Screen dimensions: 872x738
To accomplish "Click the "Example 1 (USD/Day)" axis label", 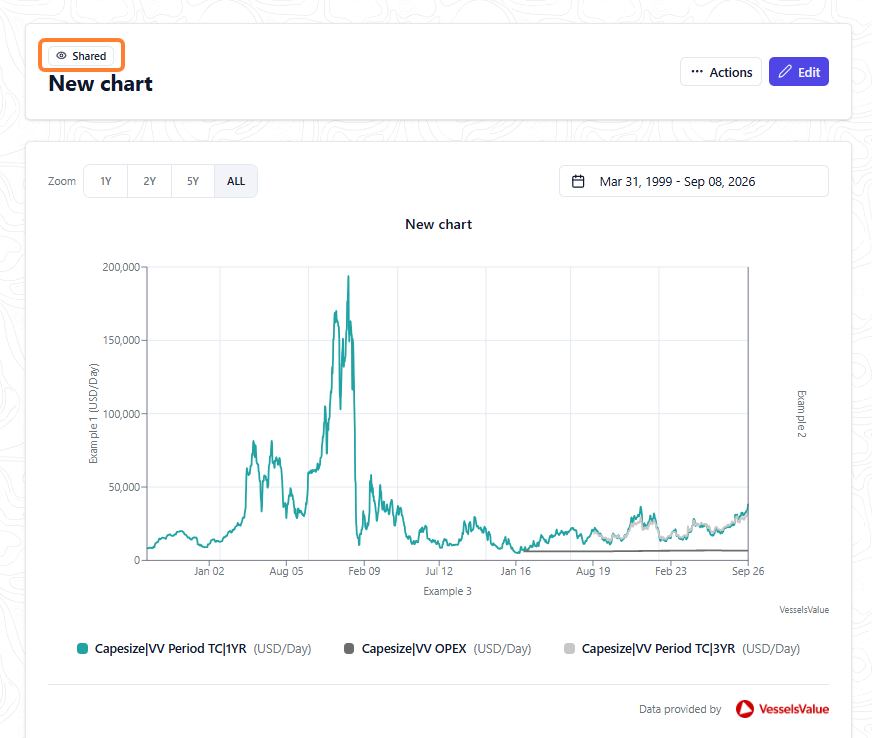I will (x=93, y=413).
